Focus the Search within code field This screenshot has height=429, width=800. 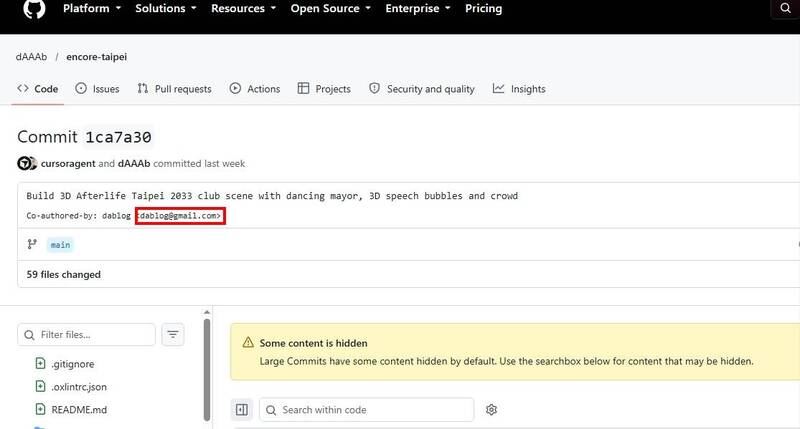(366, 410)
